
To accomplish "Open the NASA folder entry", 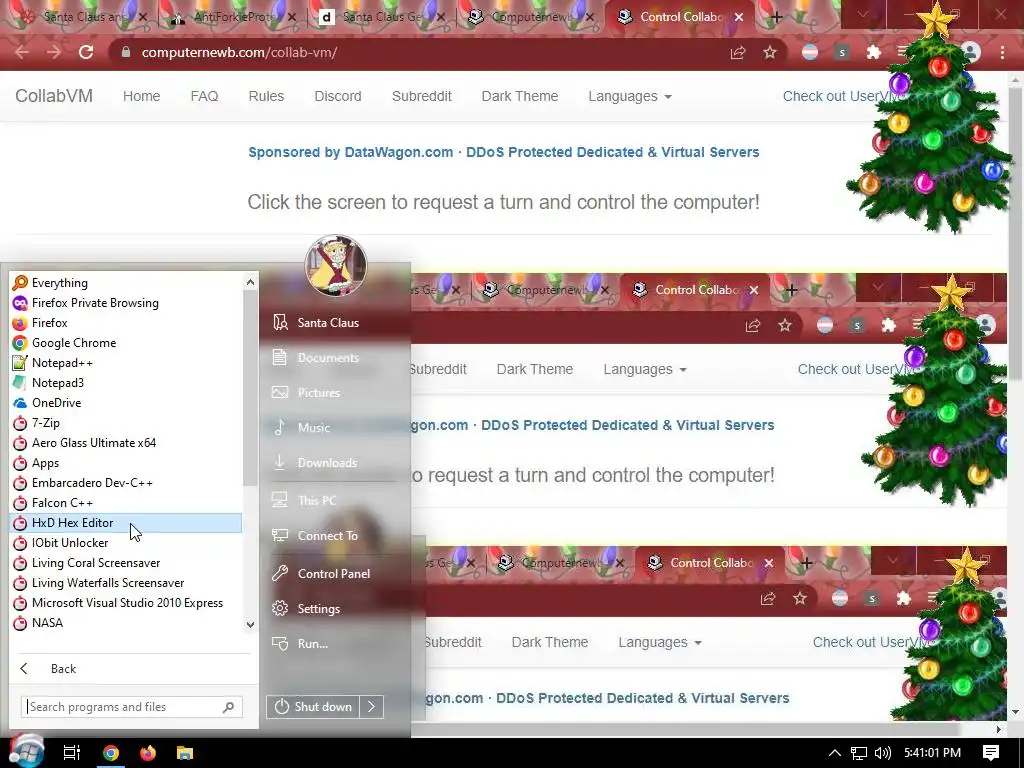I will (125, 623).
